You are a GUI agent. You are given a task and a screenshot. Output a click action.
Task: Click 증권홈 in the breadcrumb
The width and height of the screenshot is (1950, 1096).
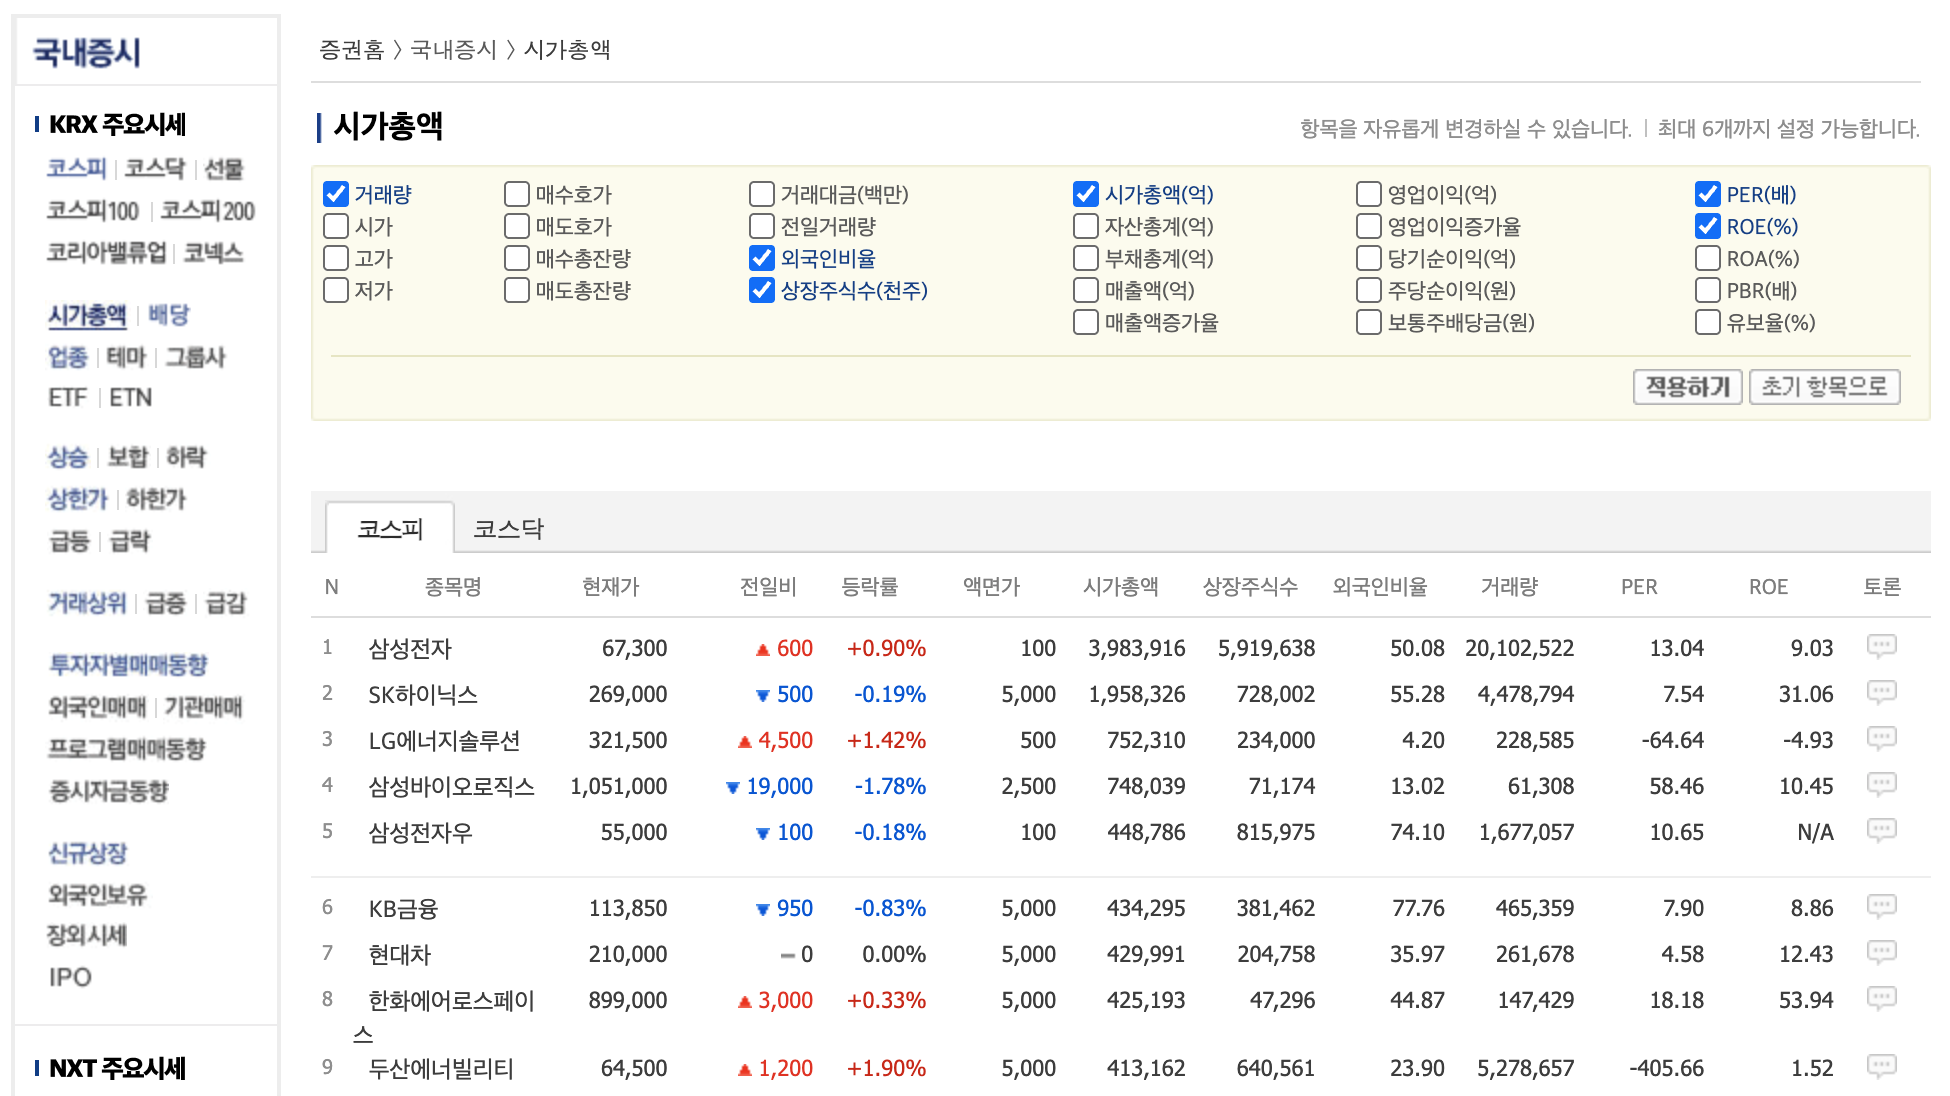[x=351, y=50]
